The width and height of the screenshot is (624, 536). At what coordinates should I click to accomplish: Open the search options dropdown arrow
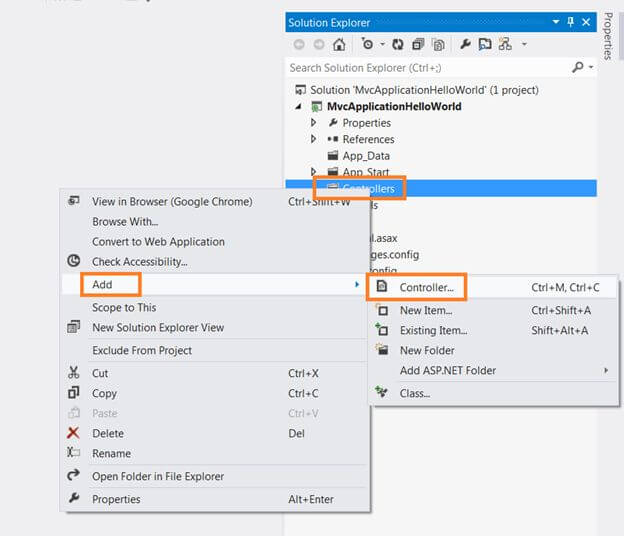pyautogui.click(x=591, y=67)
